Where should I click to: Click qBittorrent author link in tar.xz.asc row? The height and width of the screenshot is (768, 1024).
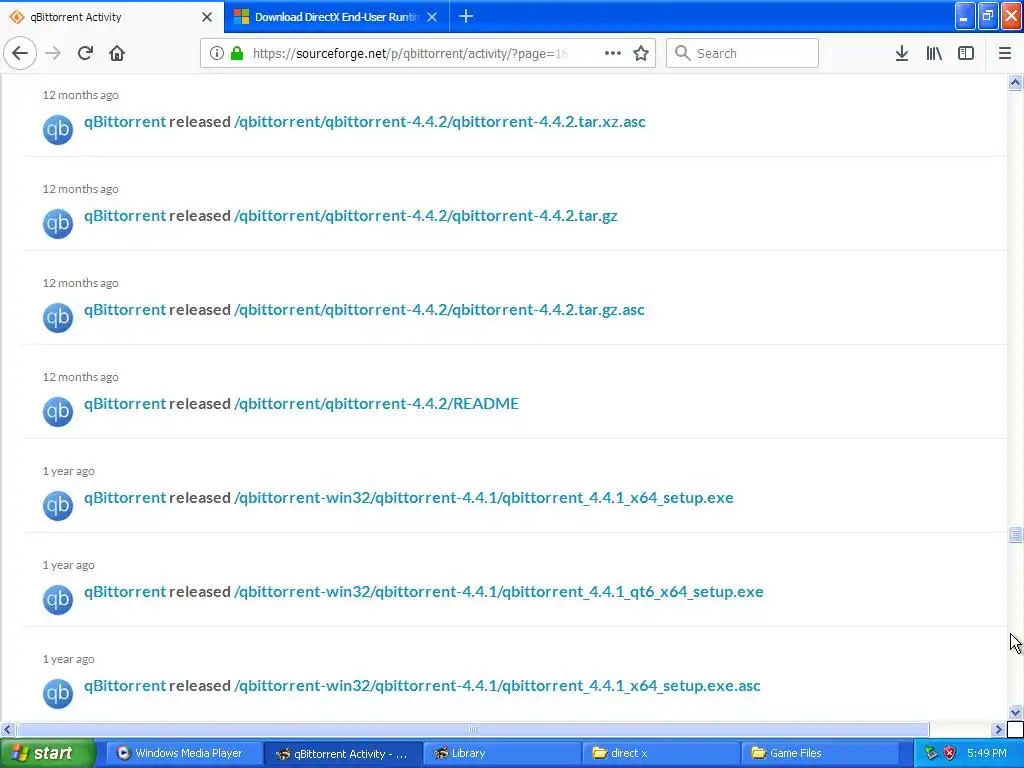125,121
